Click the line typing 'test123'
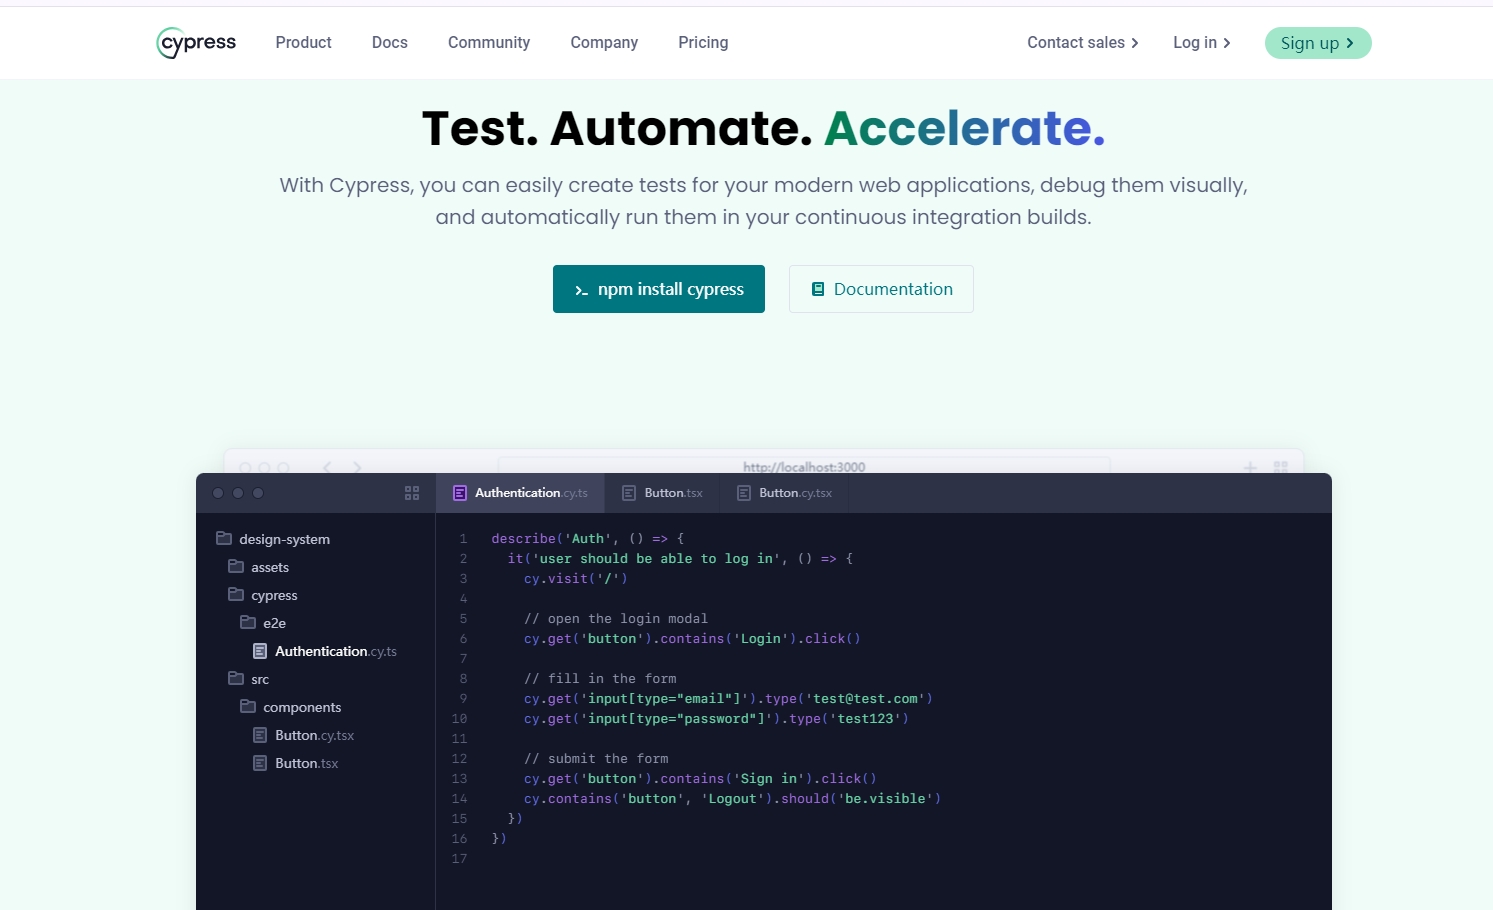The width and height of the screenshot is (1493, 910). point(716,718)
